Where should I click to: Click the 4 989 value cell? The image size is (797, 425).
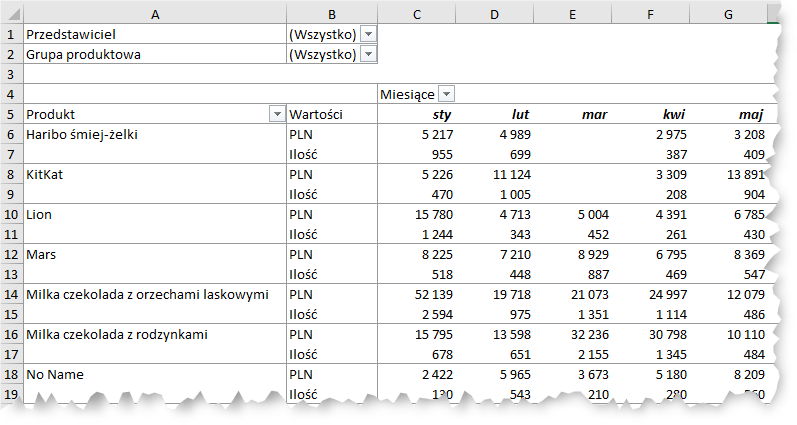pyautogui.click(x=495, y=134)
